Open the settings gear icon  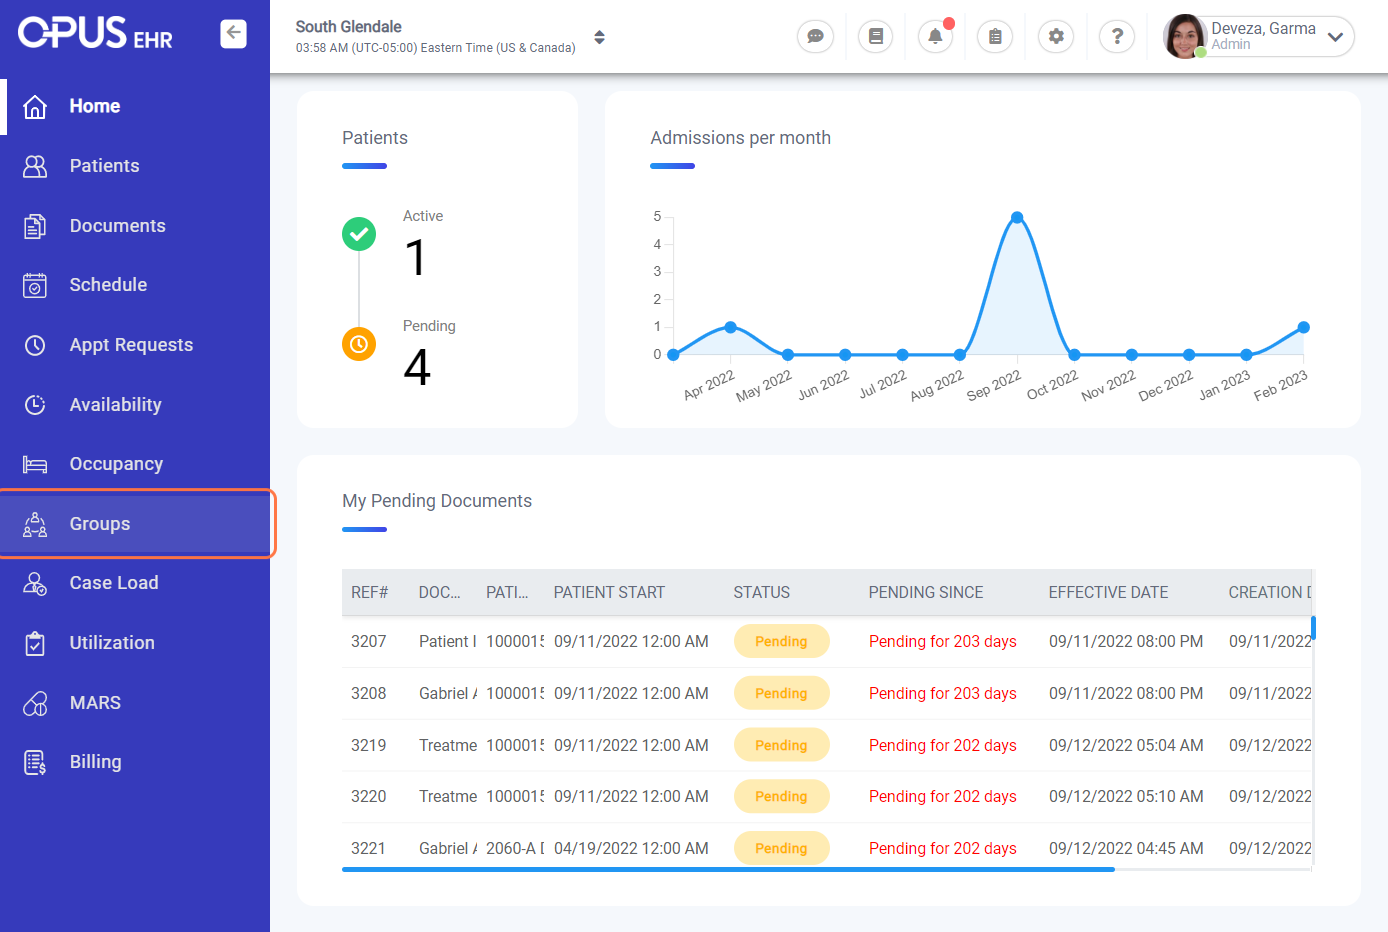pyautogui.click(x=1056, y=36)
